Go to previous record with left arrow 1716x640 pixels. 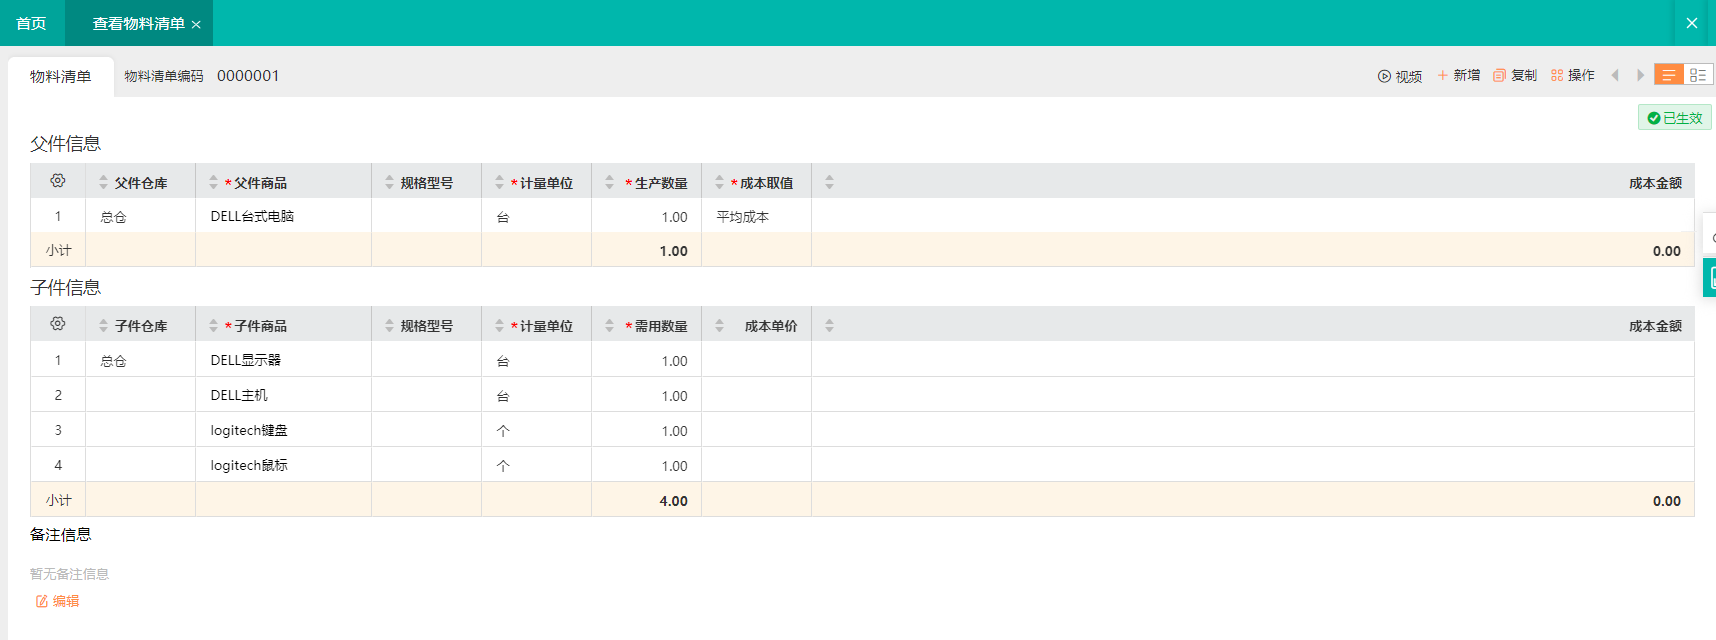(1615, 76)
